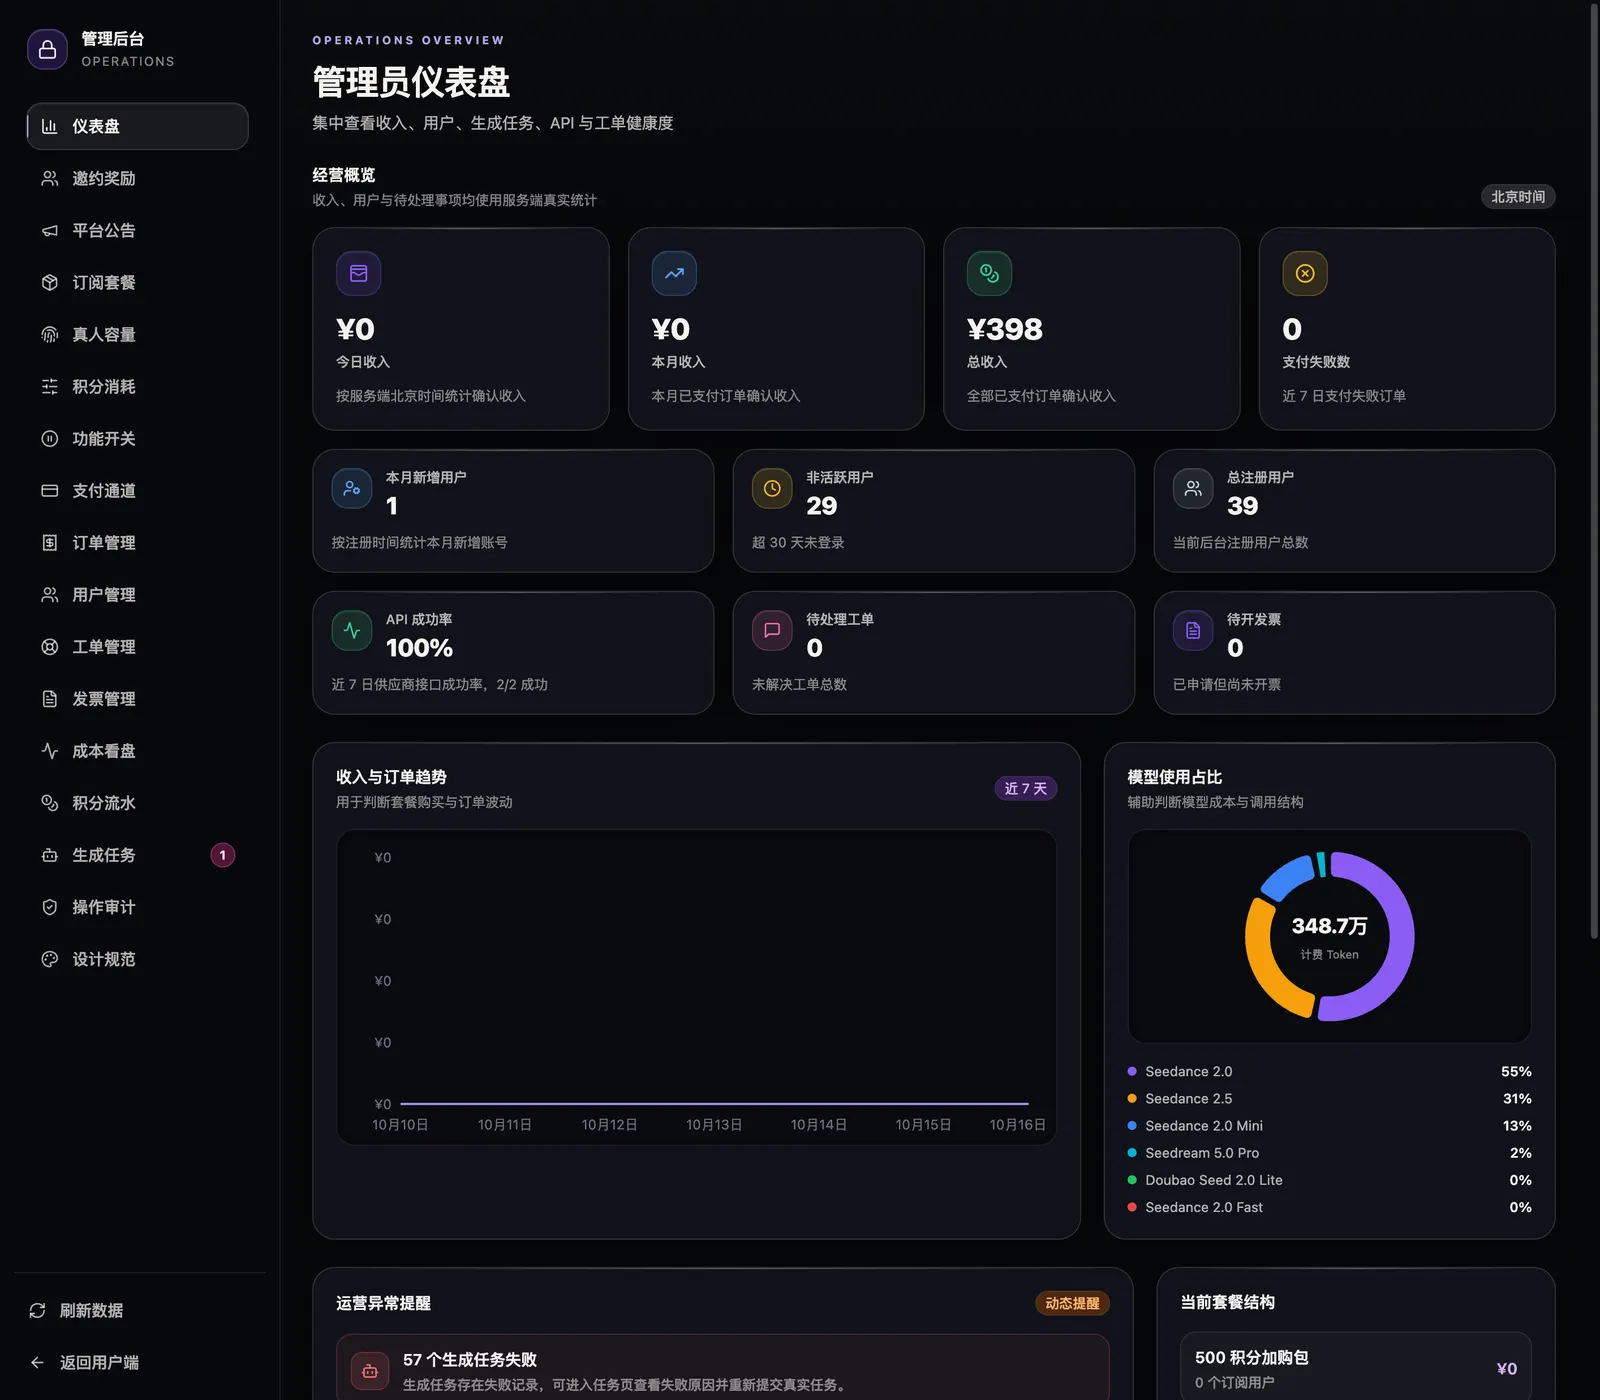Click the 生成任务 robot icon
Screen dimensions: 1600x1400
coord(49,855)
